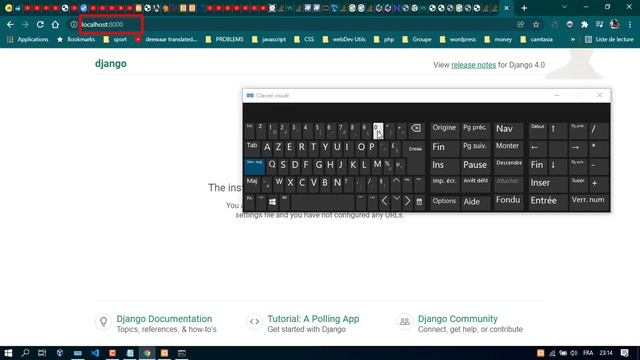Toggle the caps lock key on the virtual keyboard
This screenshot has height=360, width=640.
click(x=254, y=167)
